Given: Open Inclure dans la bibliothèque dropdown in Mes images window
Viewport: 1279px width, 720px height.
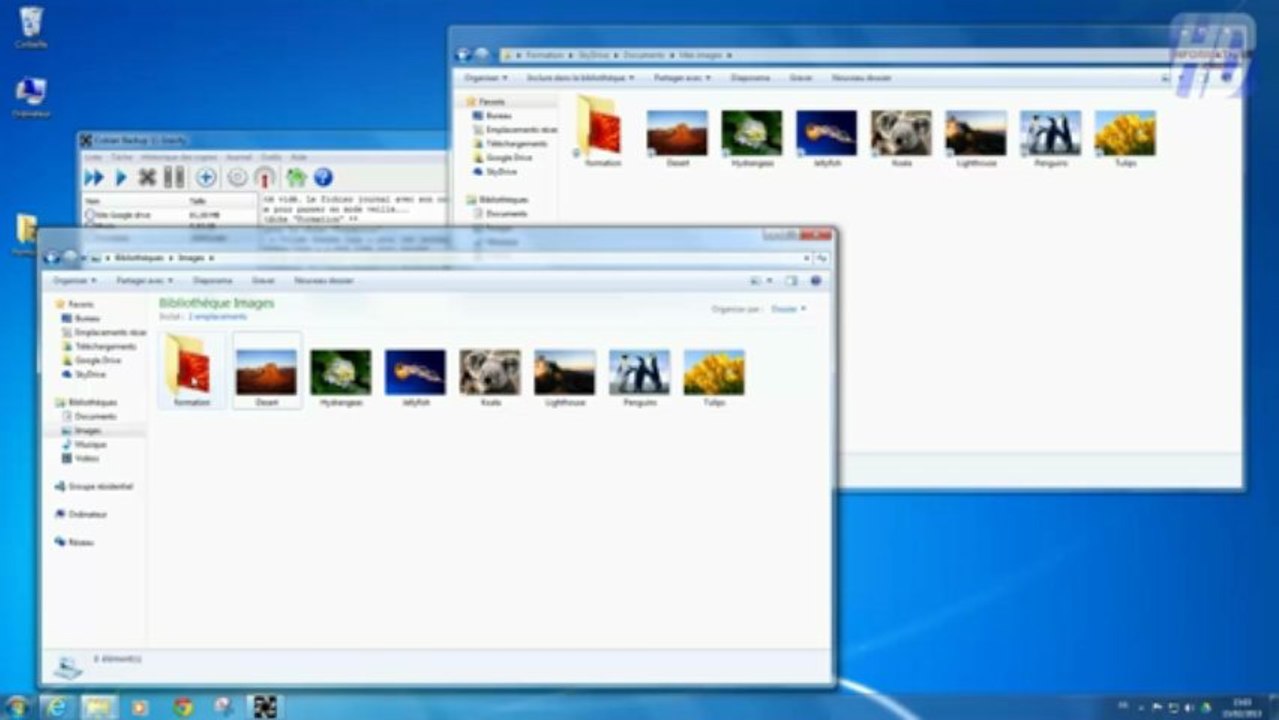Looking at the screenshot, I should click(x=580, y=77).
